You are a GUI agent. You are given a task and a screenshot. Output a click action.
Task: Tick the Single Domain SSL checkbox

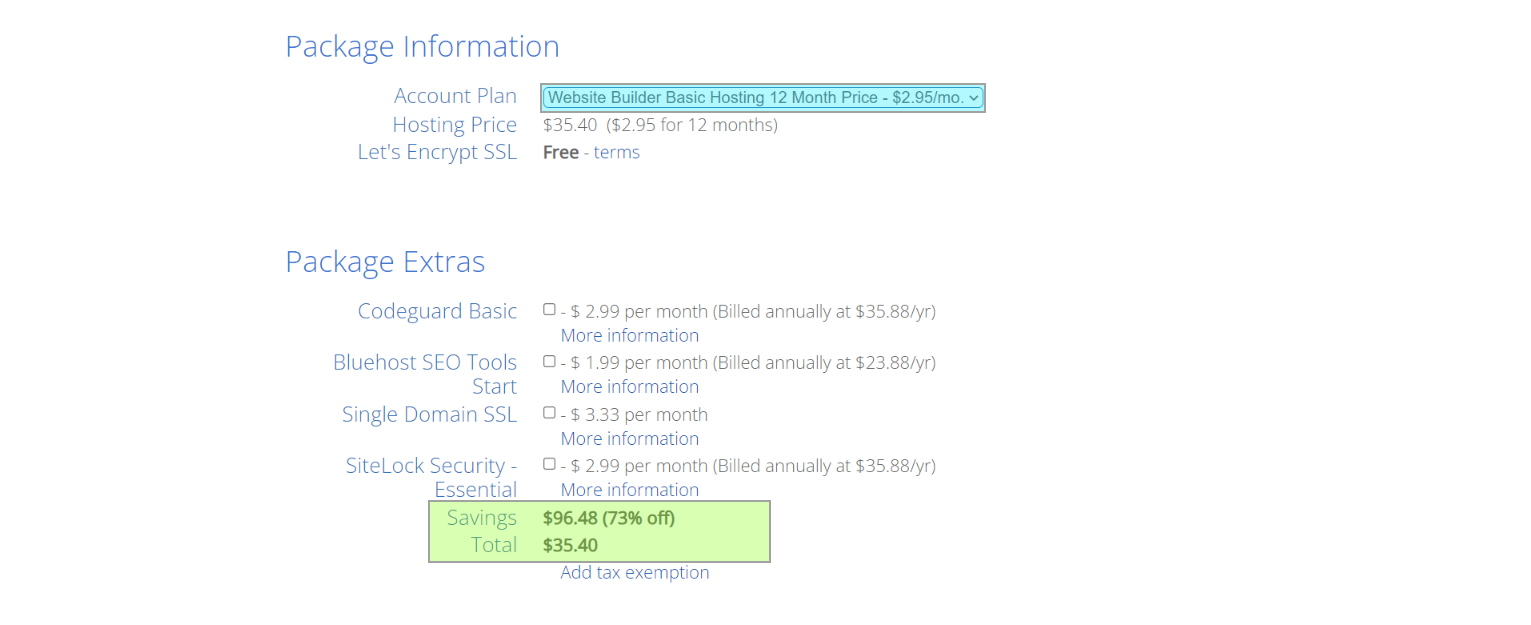coord(549,413)
